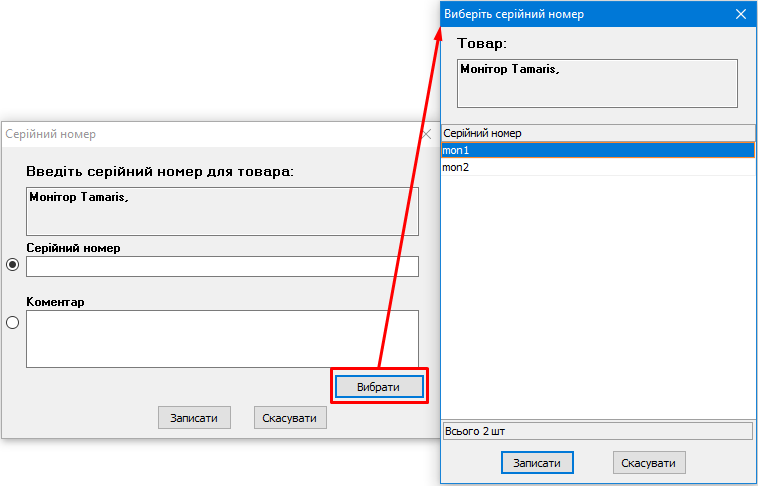Viewport: 758px width, 486px height.
Task: Select the Коментар radio button
Action: coord(13,322)
